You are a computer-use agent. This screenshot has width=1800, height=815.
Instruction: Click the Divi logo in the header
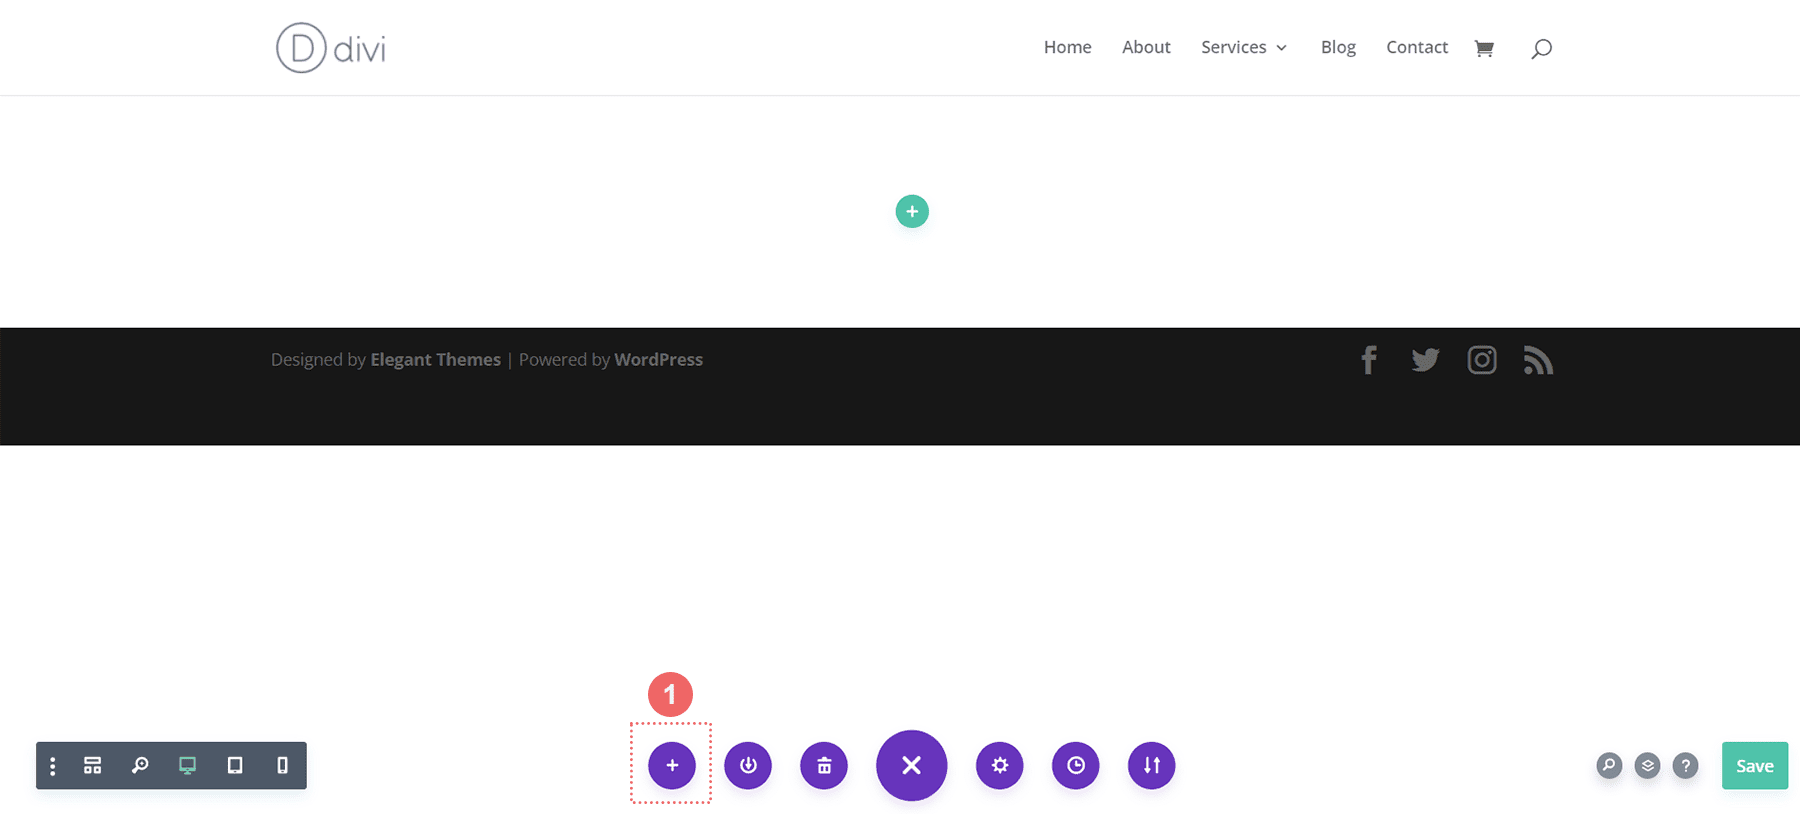pyautogui.click(x=331, y=48)
